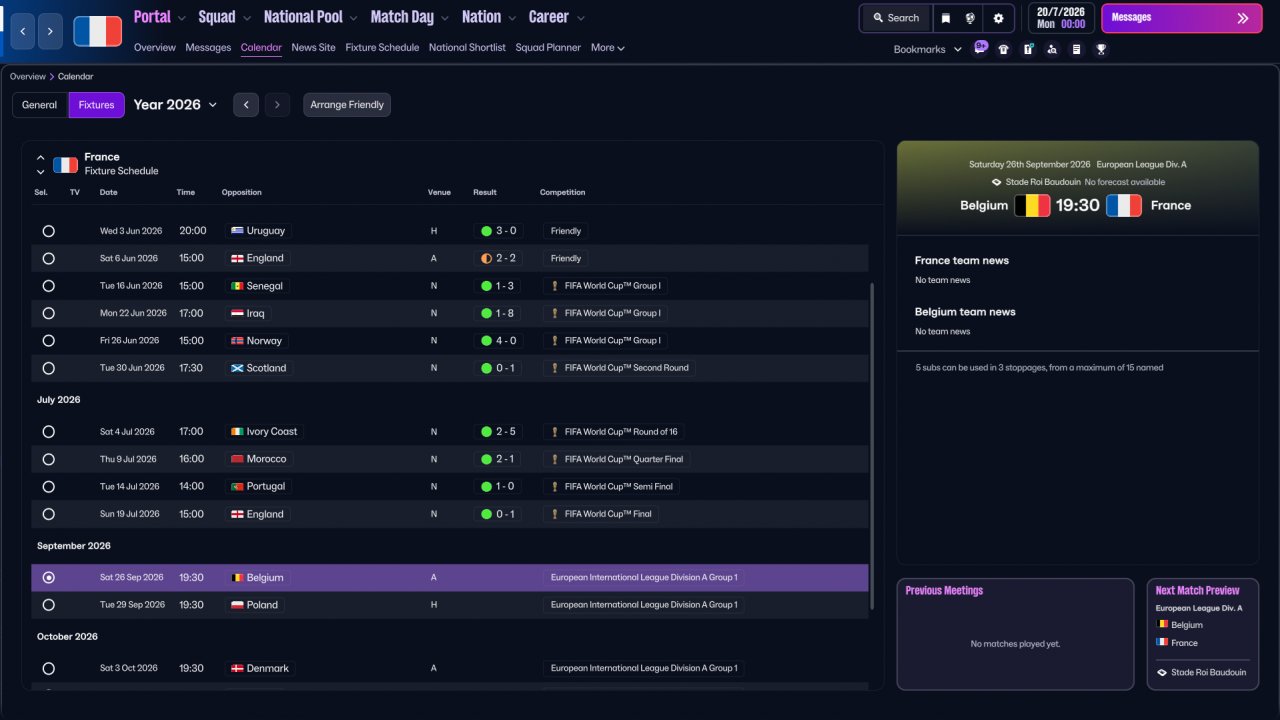
Task: Click the Competition column header
Action: tap(563, 193)
